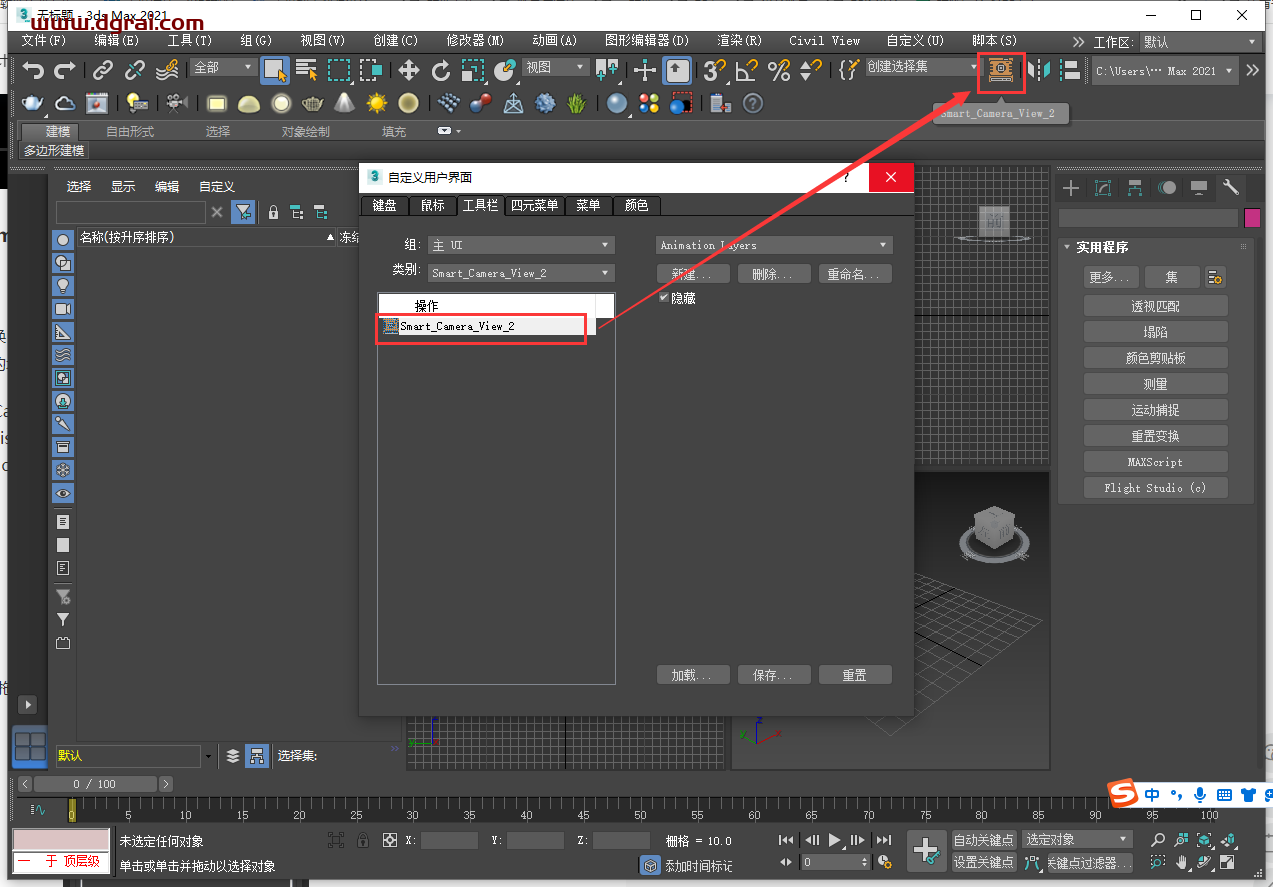This screenshot has width=1273, height=887.
Task: Open the Animation Layers dropdown
Action: point(773,244)
